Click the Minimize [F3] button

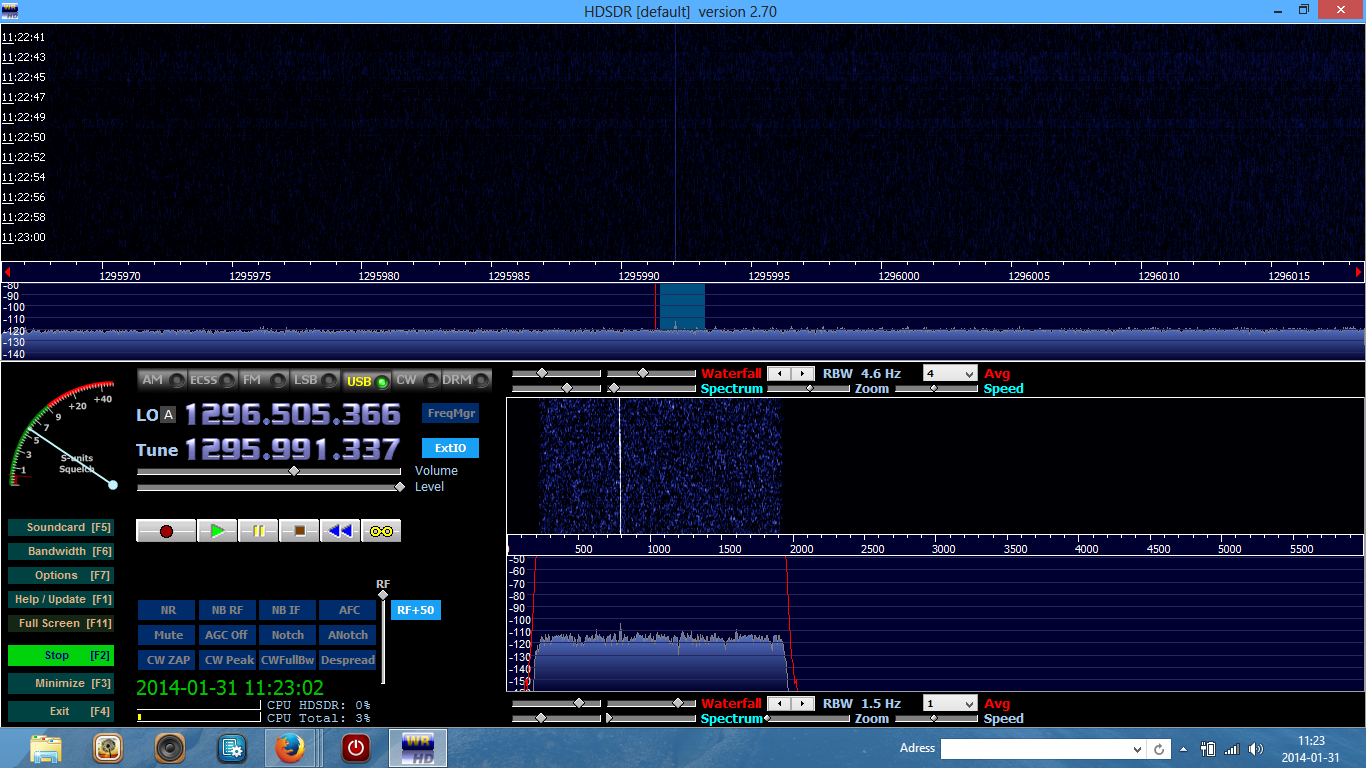point(60,683)
